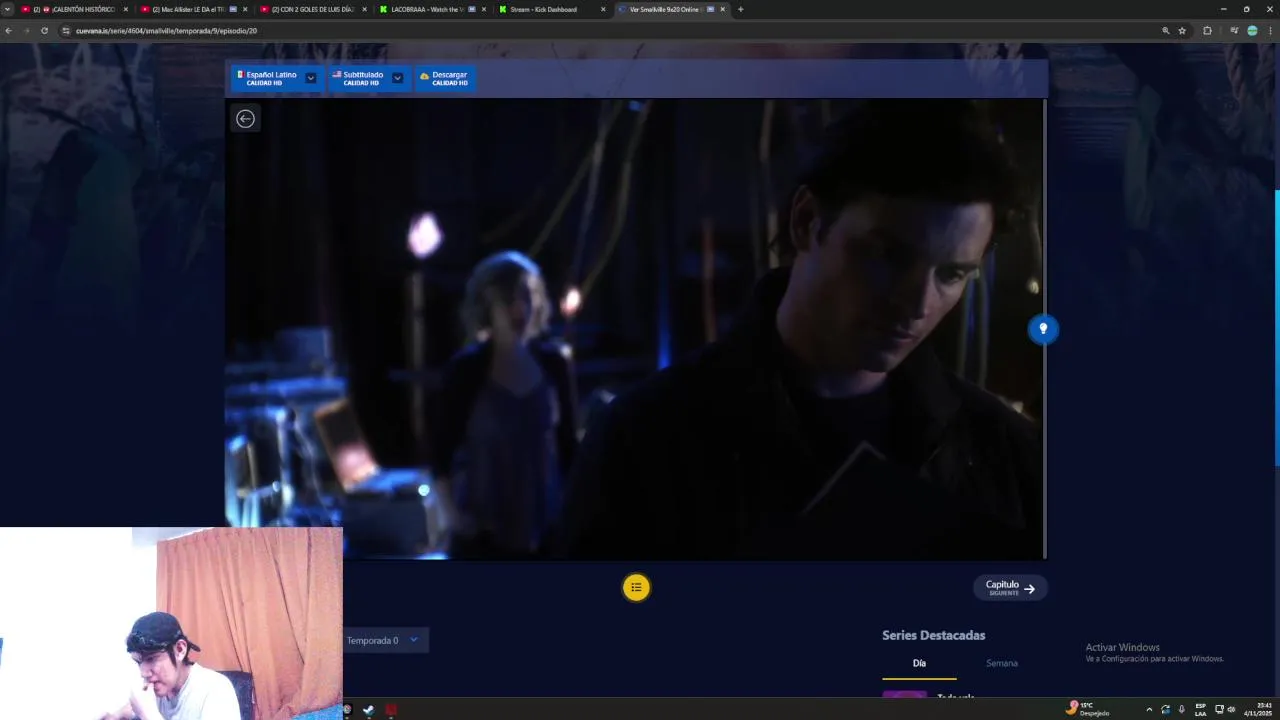Open the browser three-dot menu

pyautogui.click(x=1270, y=31)
